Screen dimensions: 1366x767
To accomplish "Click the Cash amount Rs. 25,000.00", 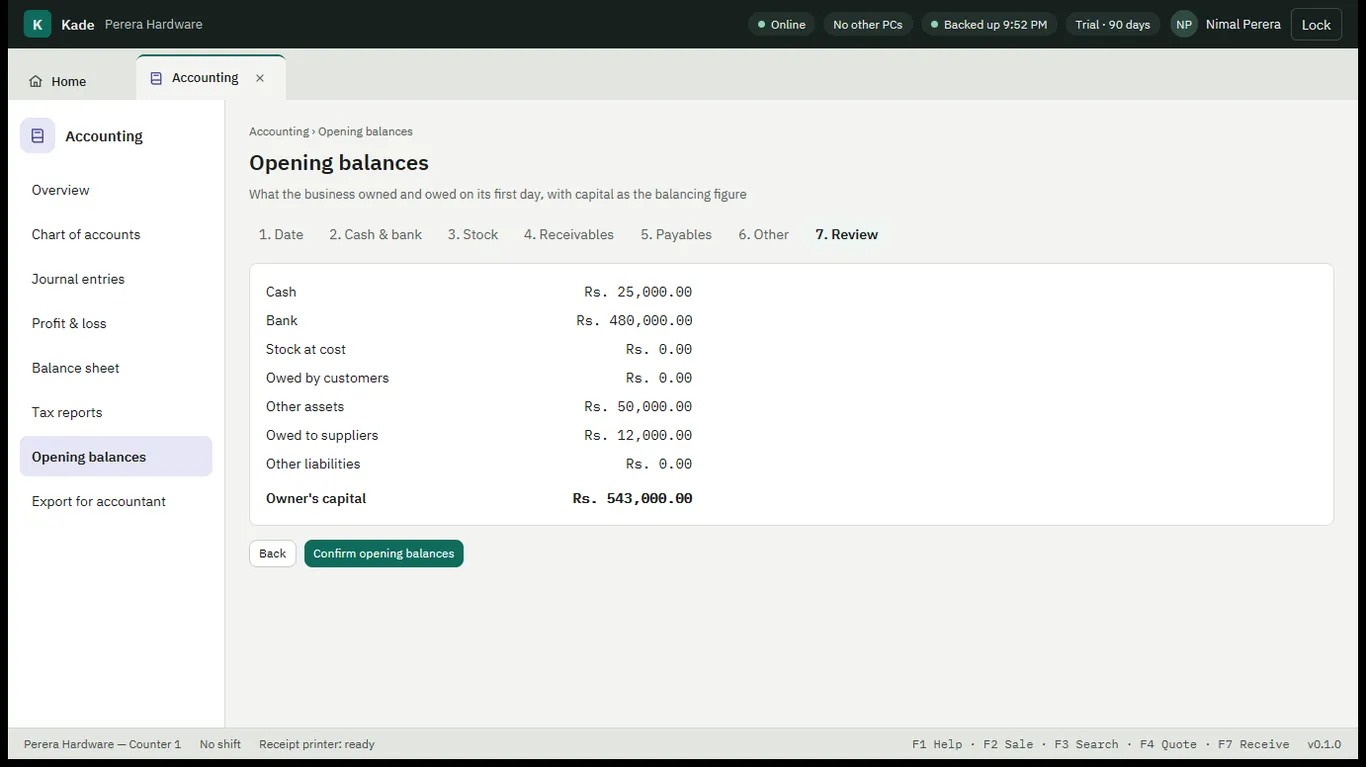I will click(638, 292).
